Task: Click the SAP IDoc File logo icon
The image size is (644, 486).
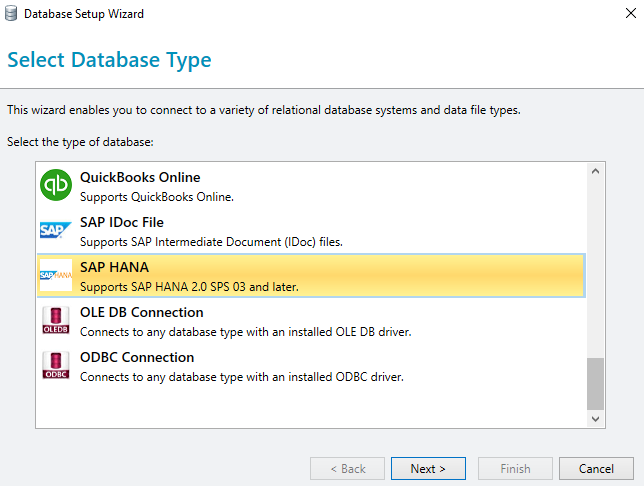Action: (x=55, y=230)
